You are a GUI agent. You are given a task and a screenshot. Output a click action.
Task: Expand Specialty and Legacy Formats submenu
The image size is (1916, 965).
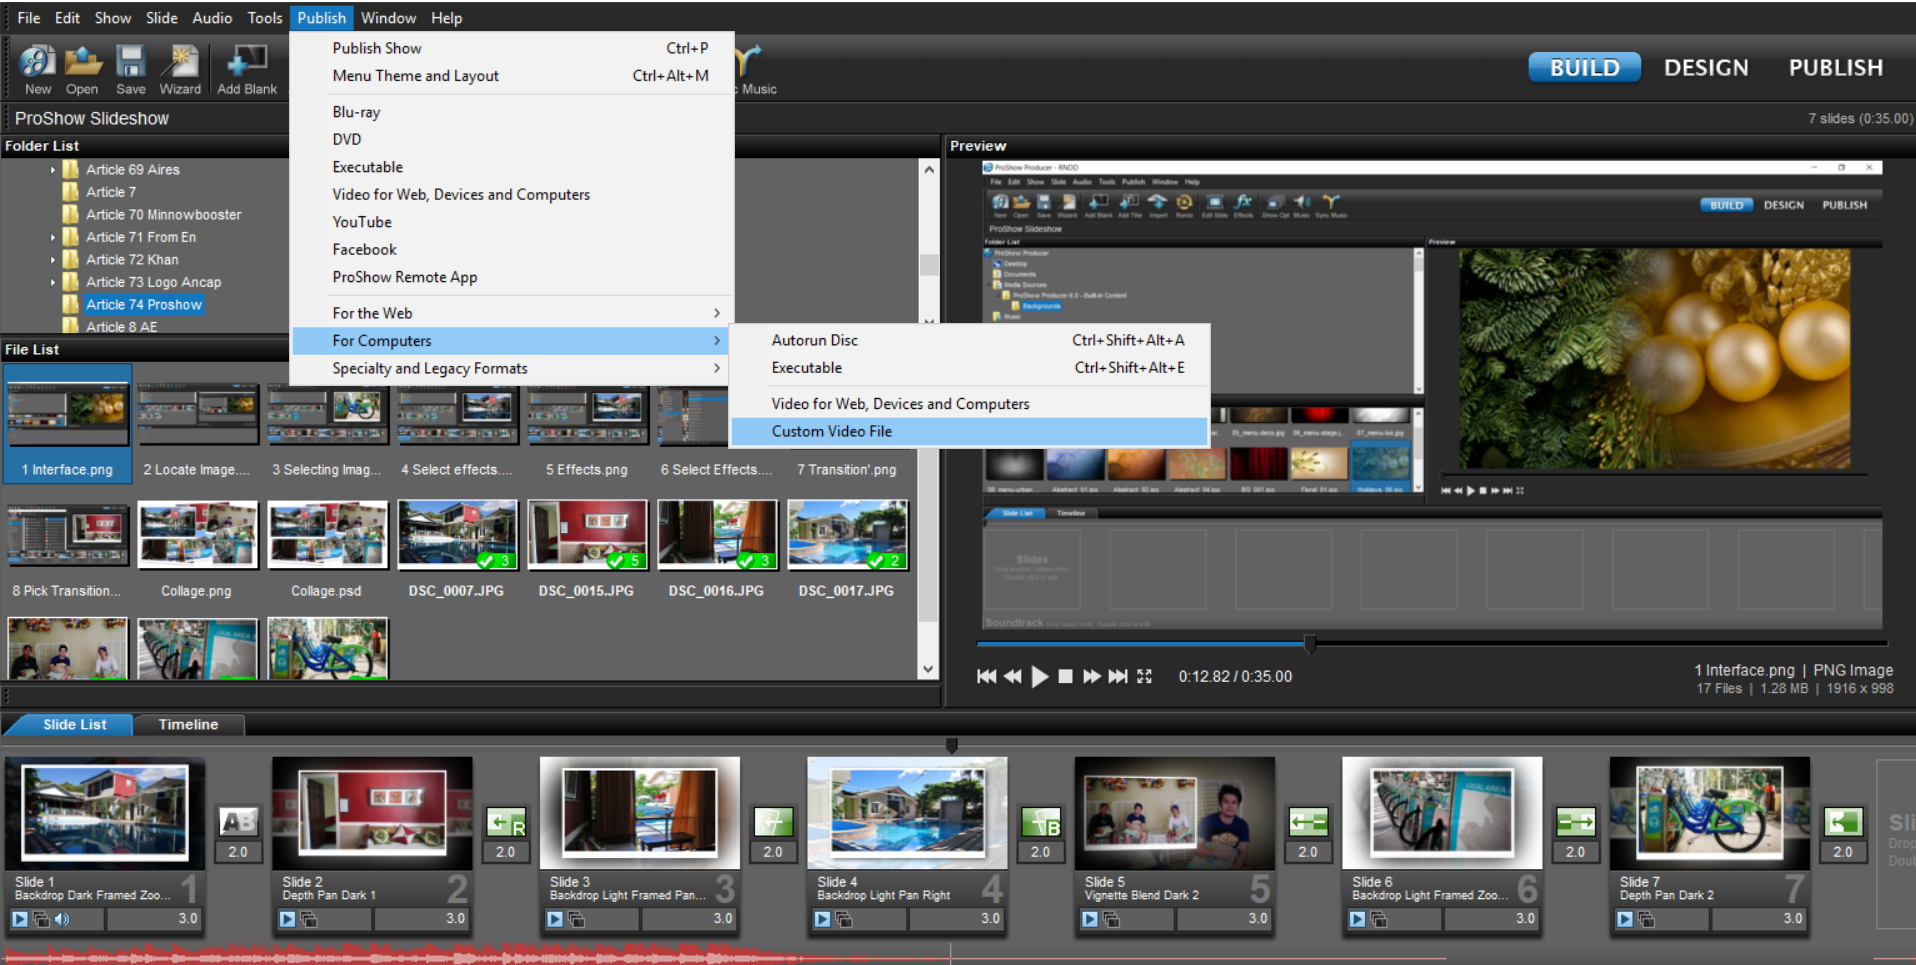(512, 368)
